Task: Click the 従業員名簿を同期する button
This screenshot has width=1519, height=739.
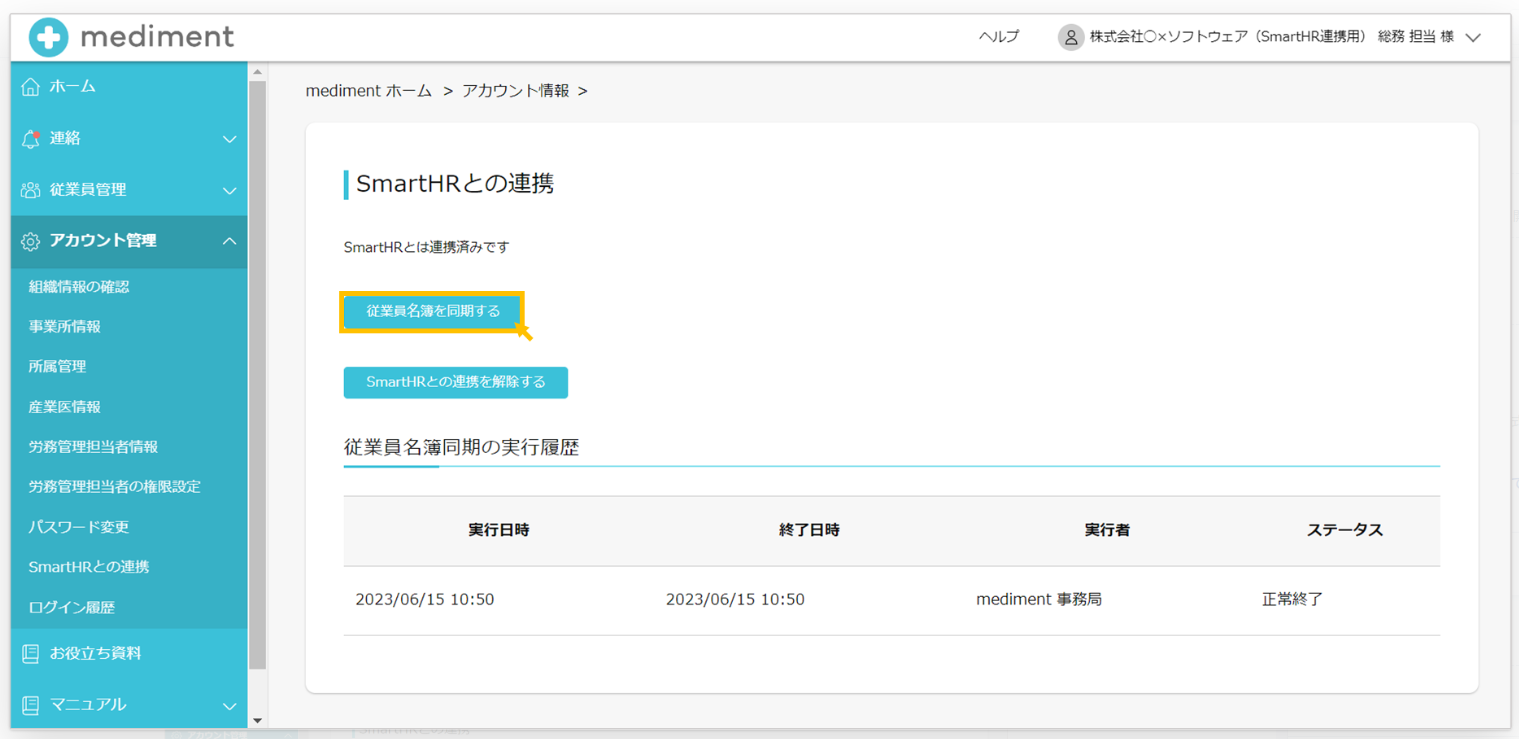Action: [432, 311]
